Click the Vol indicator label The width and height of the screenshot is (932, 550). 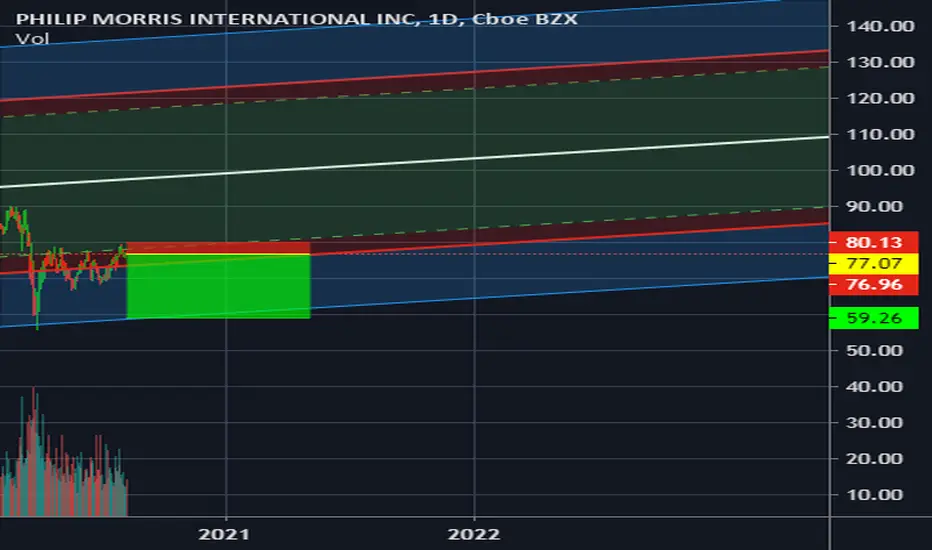pyautogui.click(x=32, y=39)
